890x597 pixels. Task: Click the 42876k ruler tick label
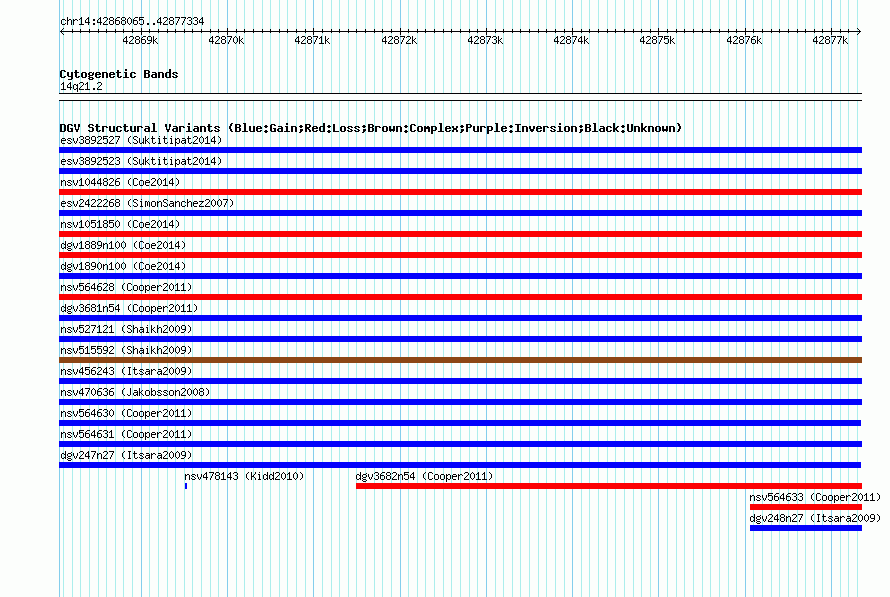(744, 40)
